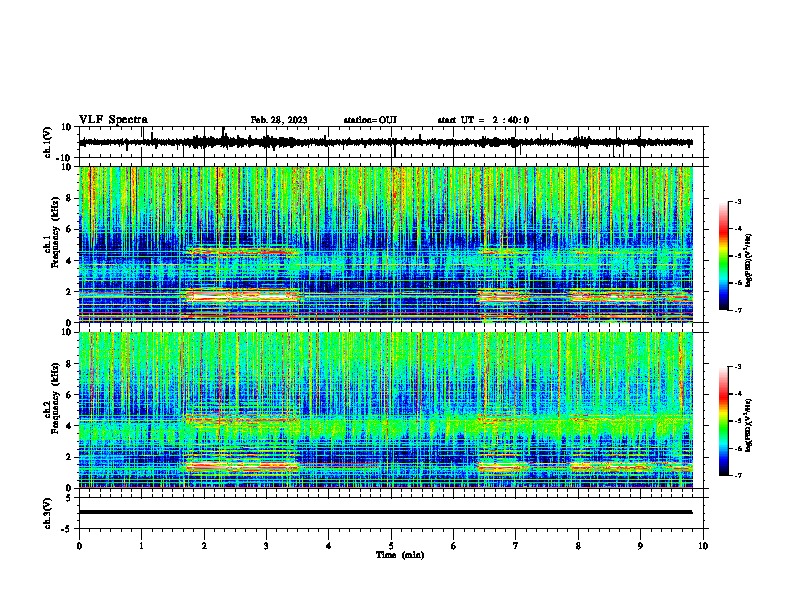
Task: Select the "station=OUJ" header text
Action: [x=370, y=120]
